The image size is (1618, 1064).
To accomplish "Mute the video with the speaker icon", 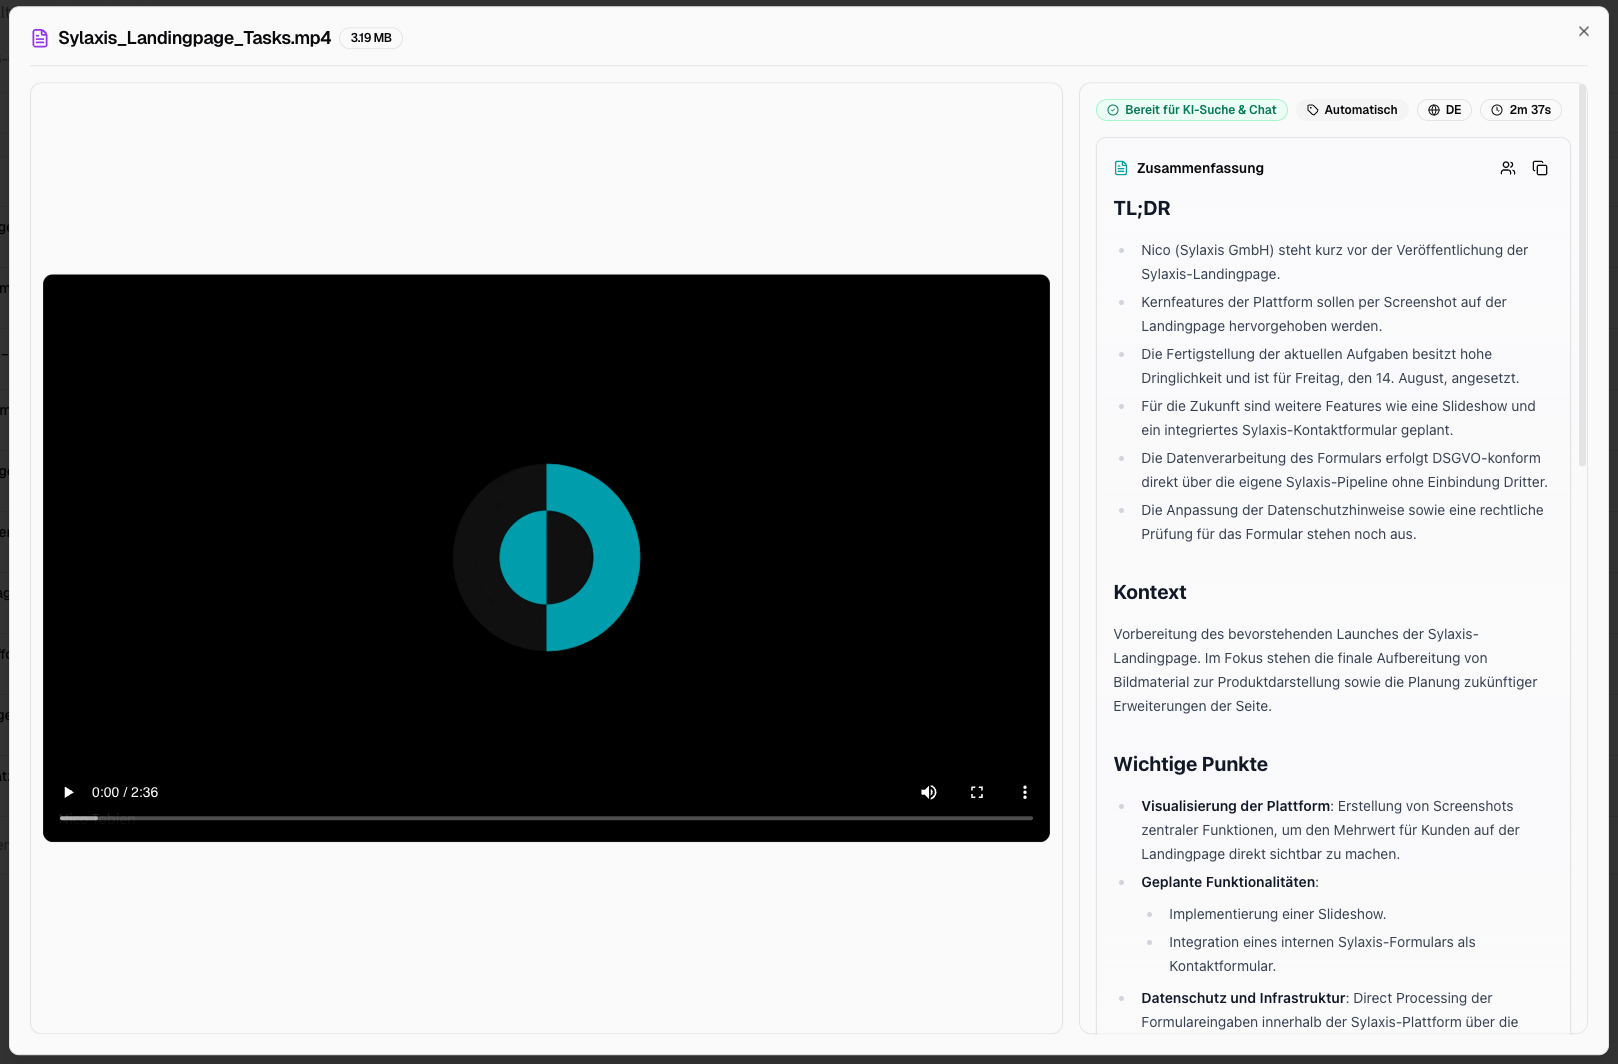I will tap(929, 792).
